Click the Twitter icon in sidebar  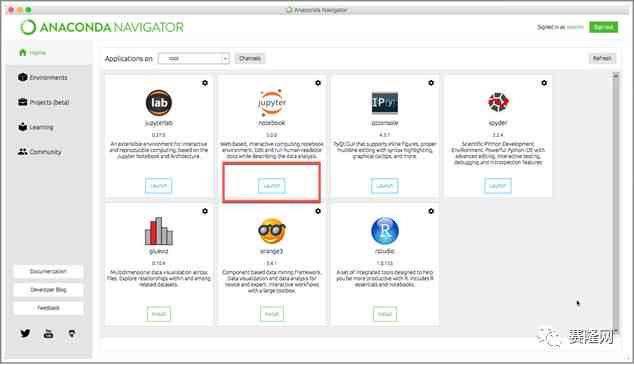coord(25,333)
